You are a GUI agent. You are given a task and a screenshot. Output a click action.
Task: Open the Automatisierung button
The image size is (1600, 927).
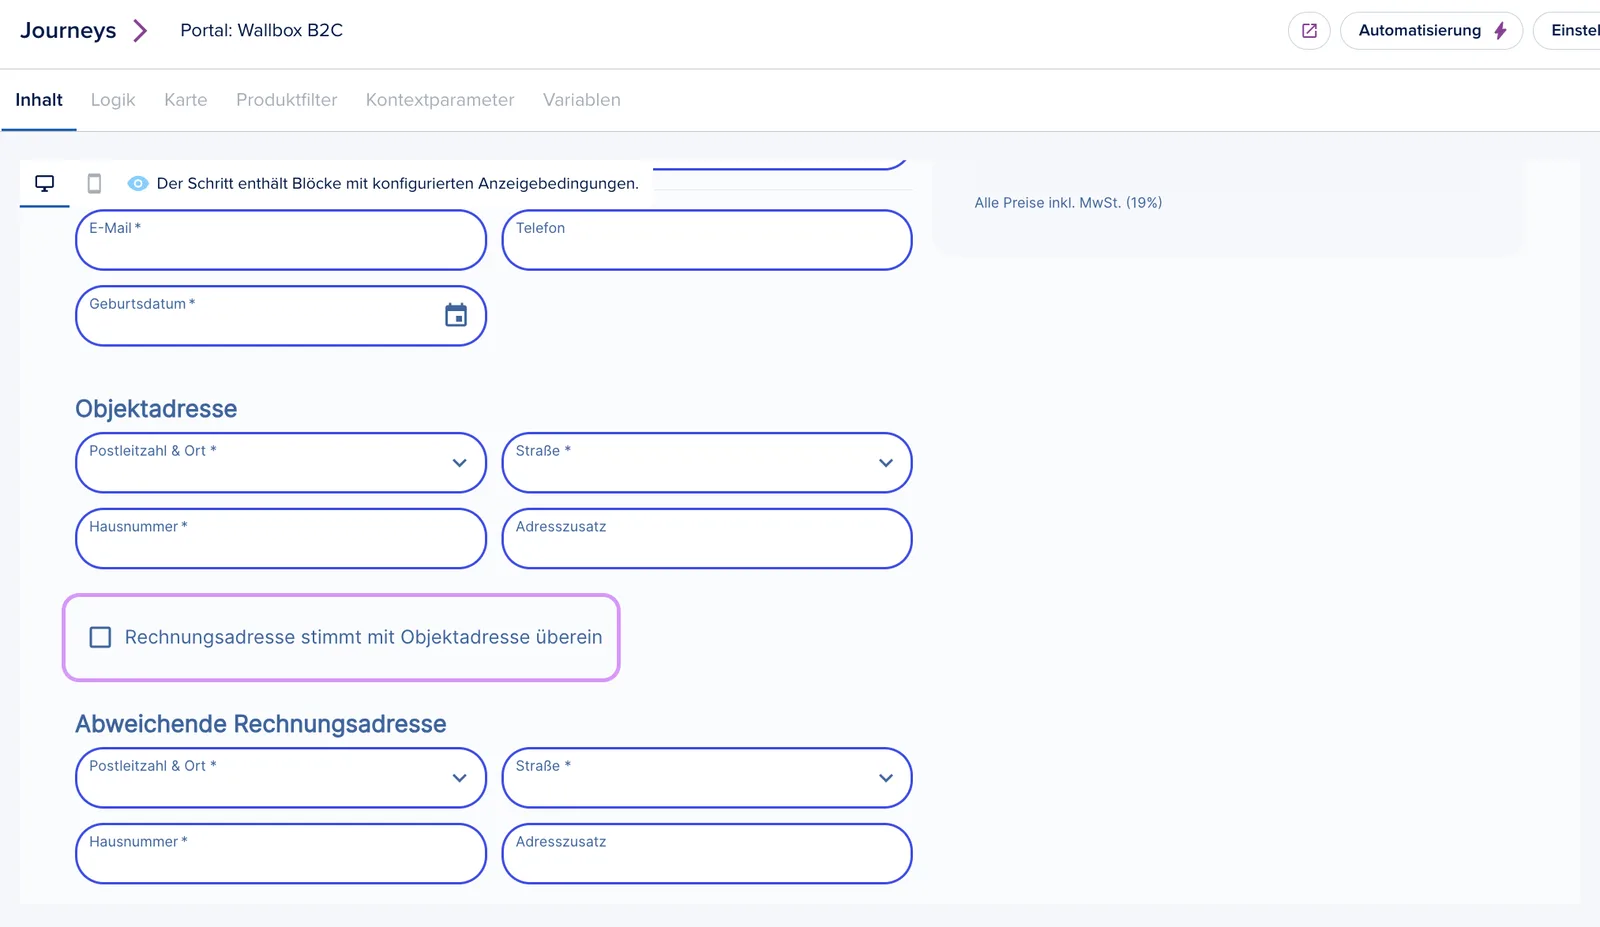1431,31
